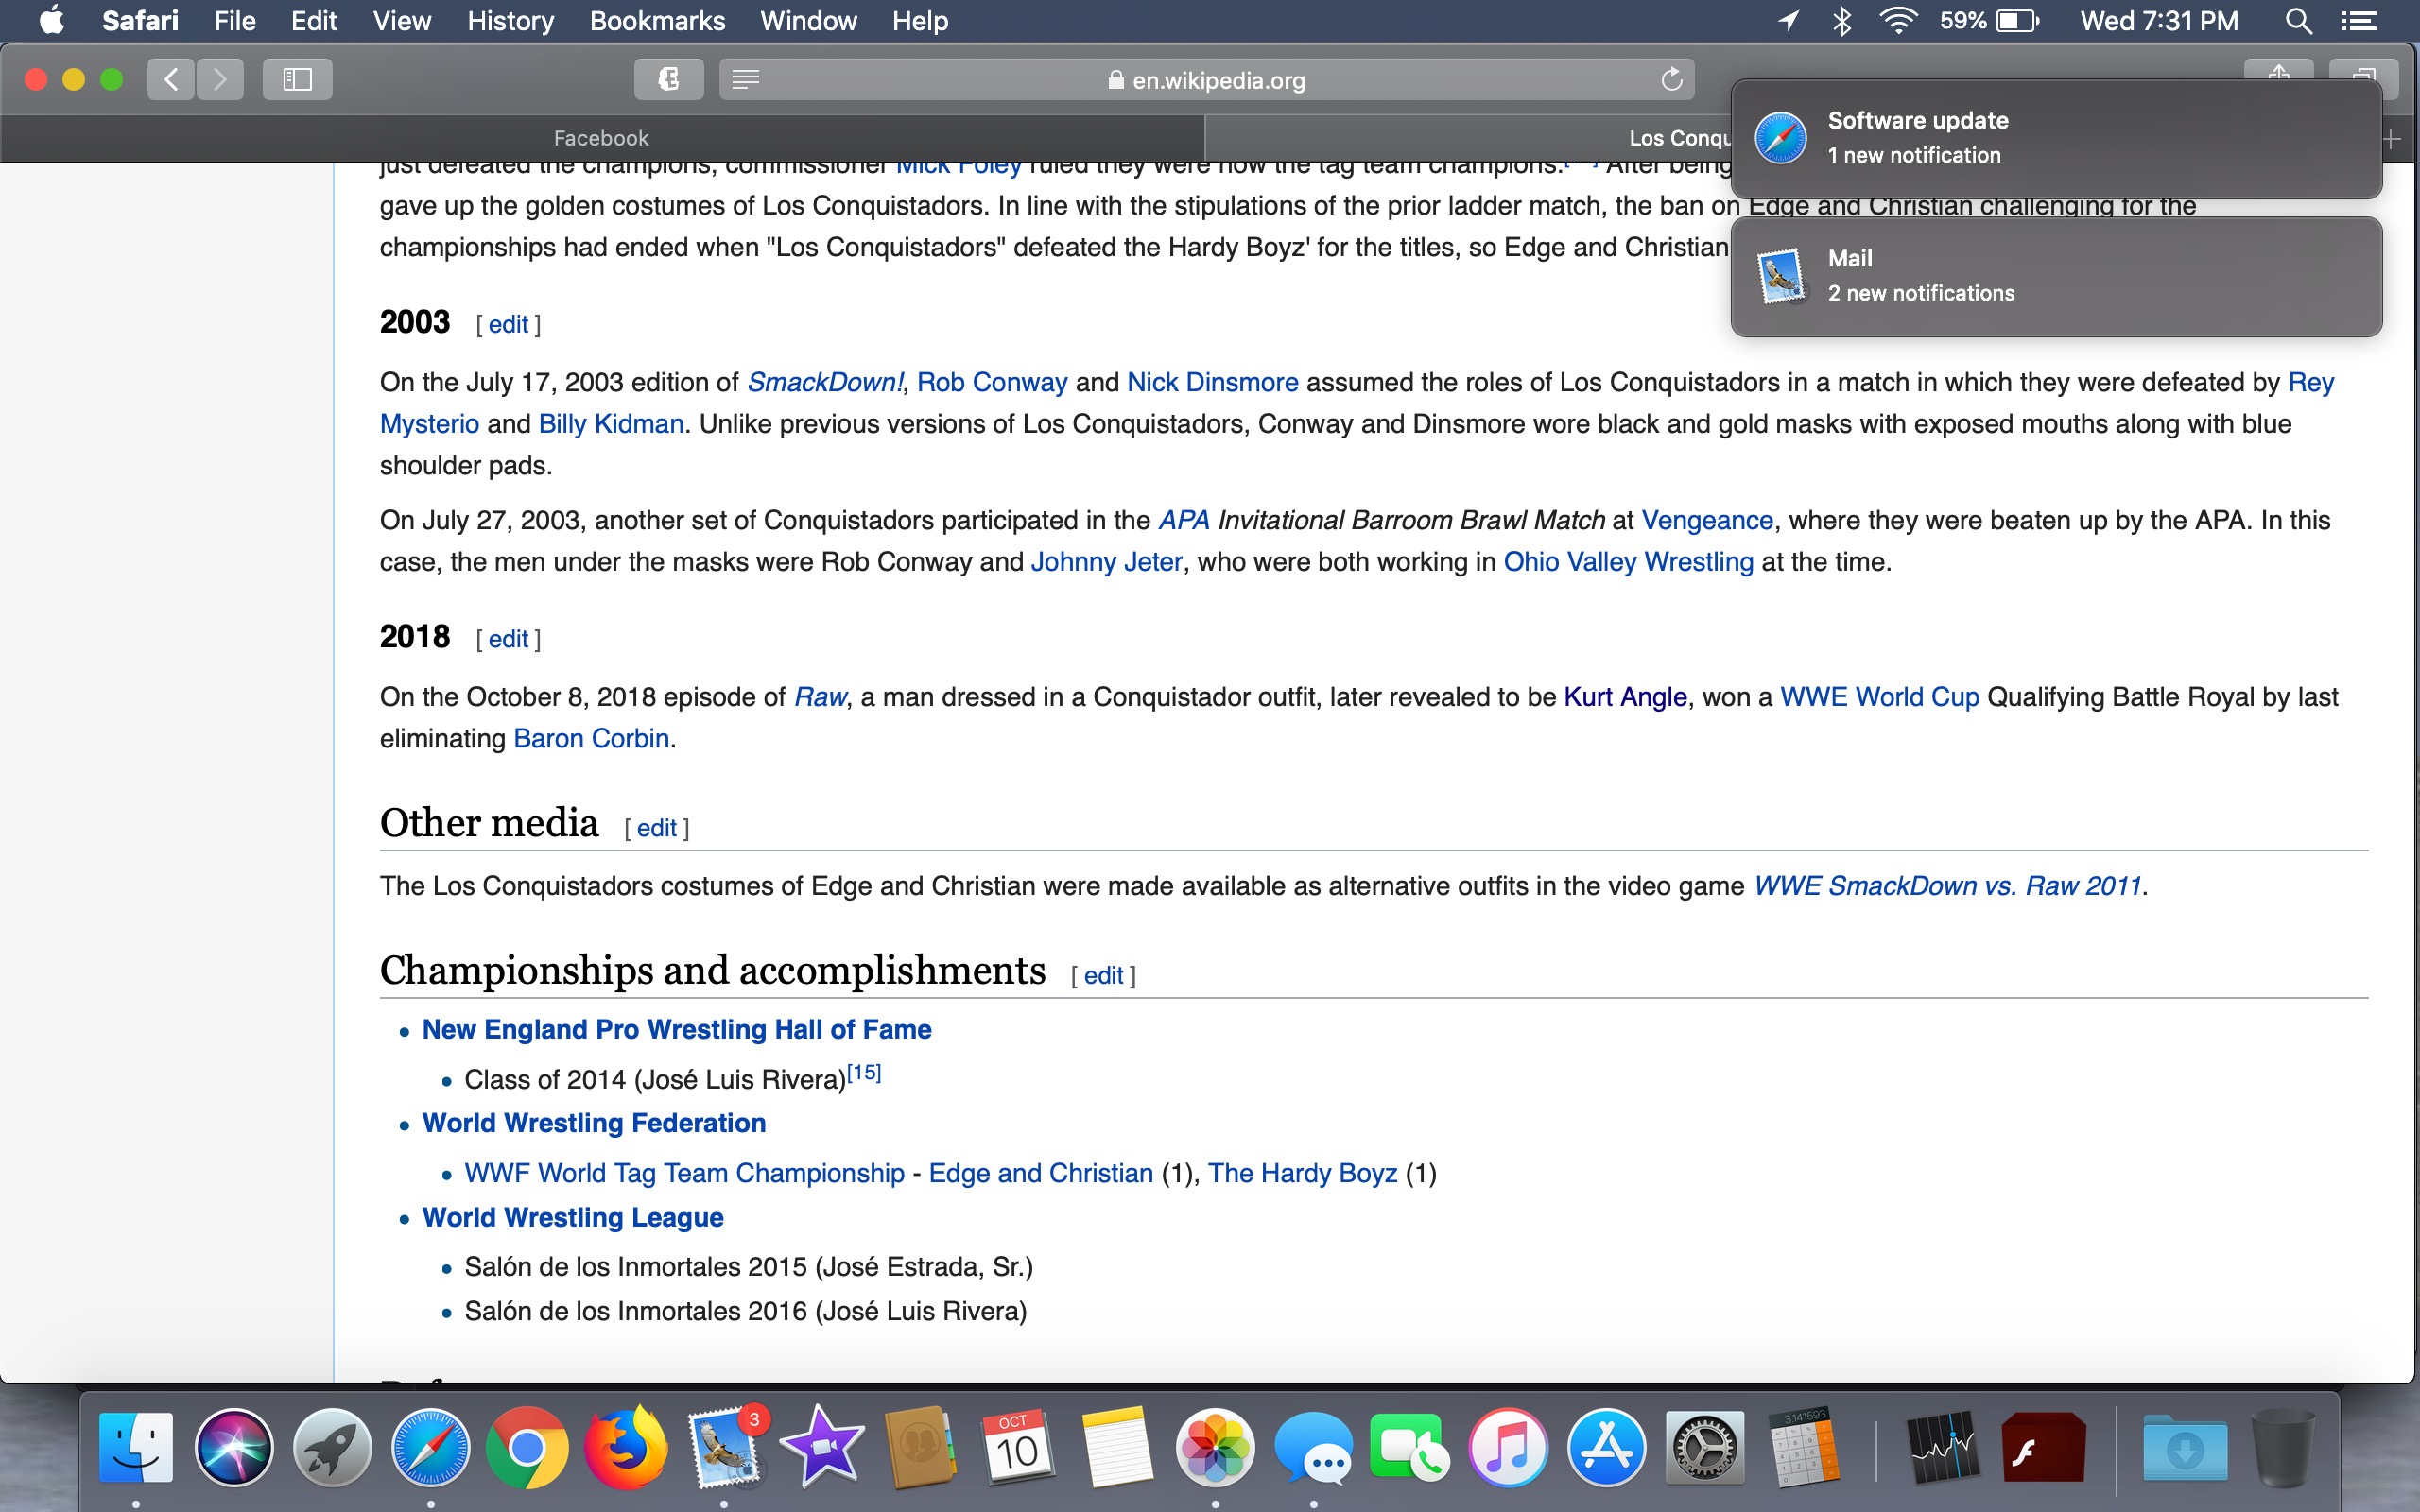Open the Mail notification banner
This screenshot has height=1512, width=2420.
[2056, 276]
